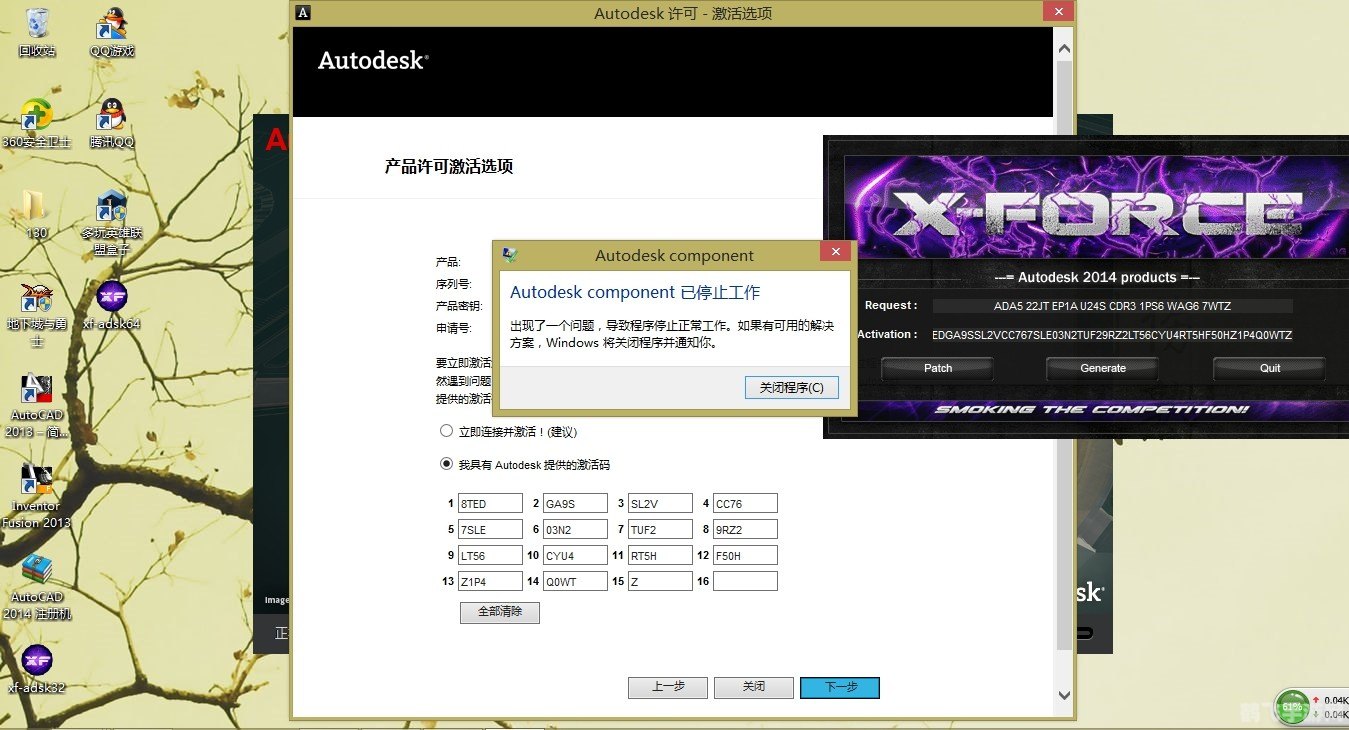Quit the X-Force keygen

(x=1268, y=368)
